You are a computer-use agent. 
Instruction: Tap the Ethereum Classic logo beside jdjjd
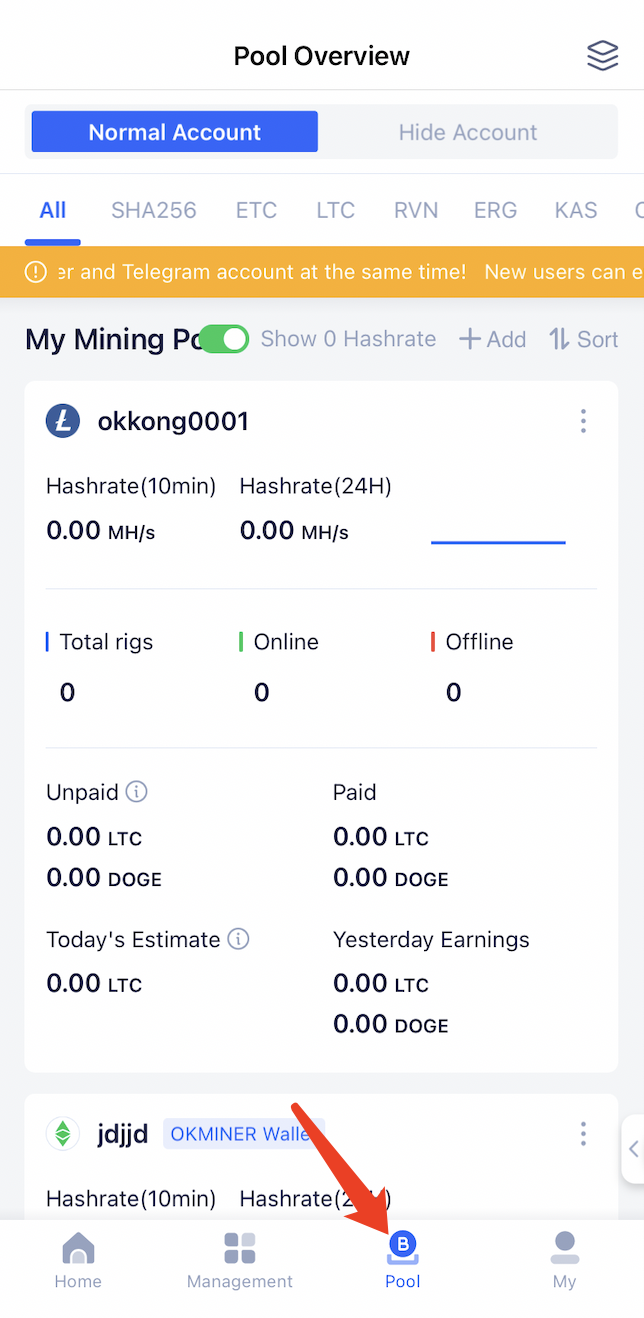coord(63,1133)
